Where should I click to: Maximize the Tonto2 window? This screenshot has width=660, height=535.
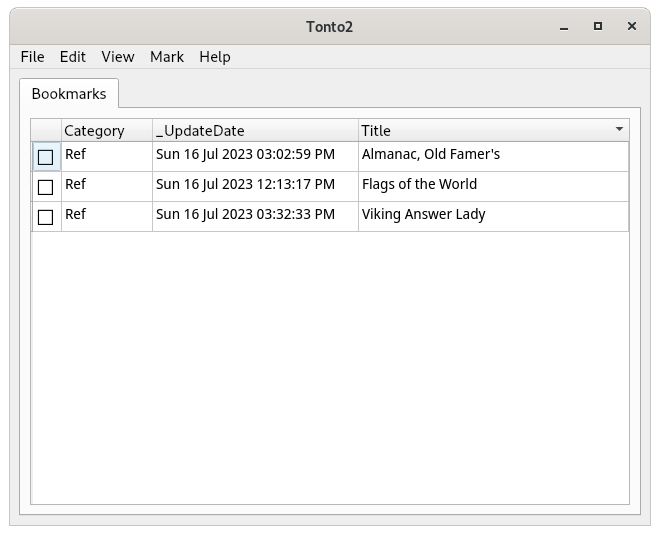coord(598,26)
